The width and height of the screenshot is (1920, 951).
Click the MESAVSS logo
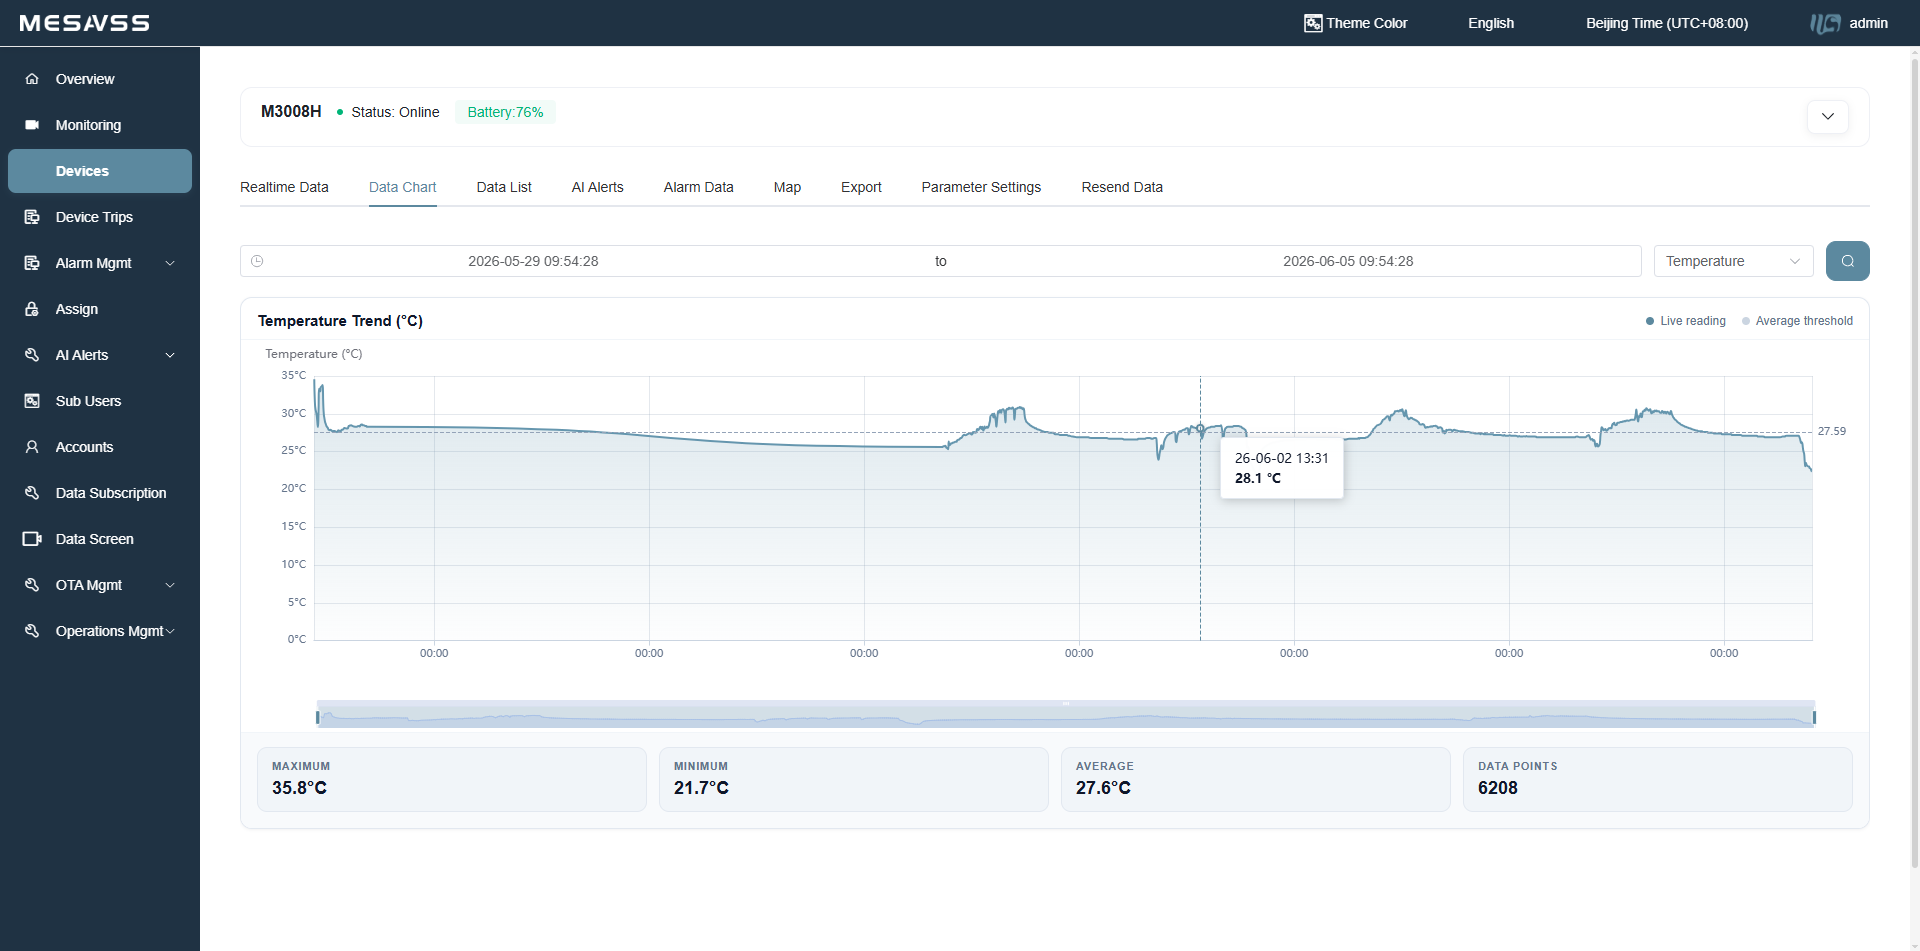tap(84, 23)
